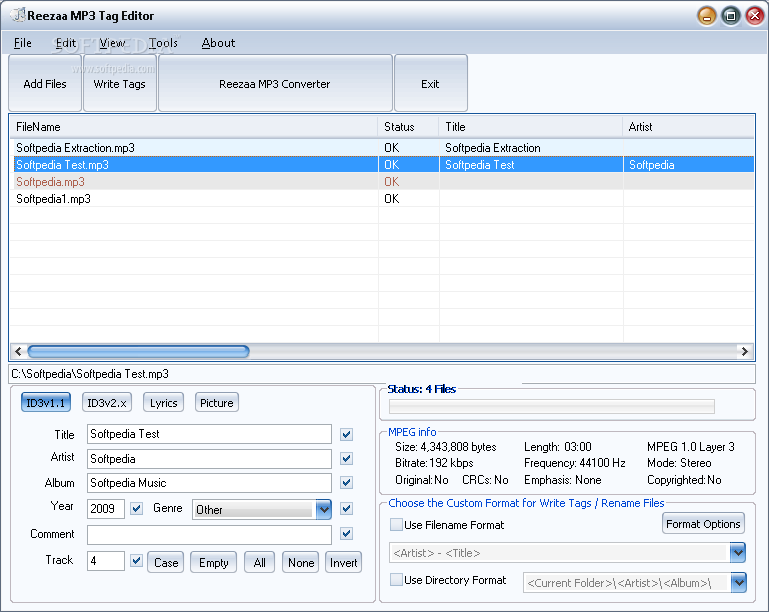The height and width of the screenshot is (612, 769).
Task: Sort by Artist column header
Action: [689, 127]
